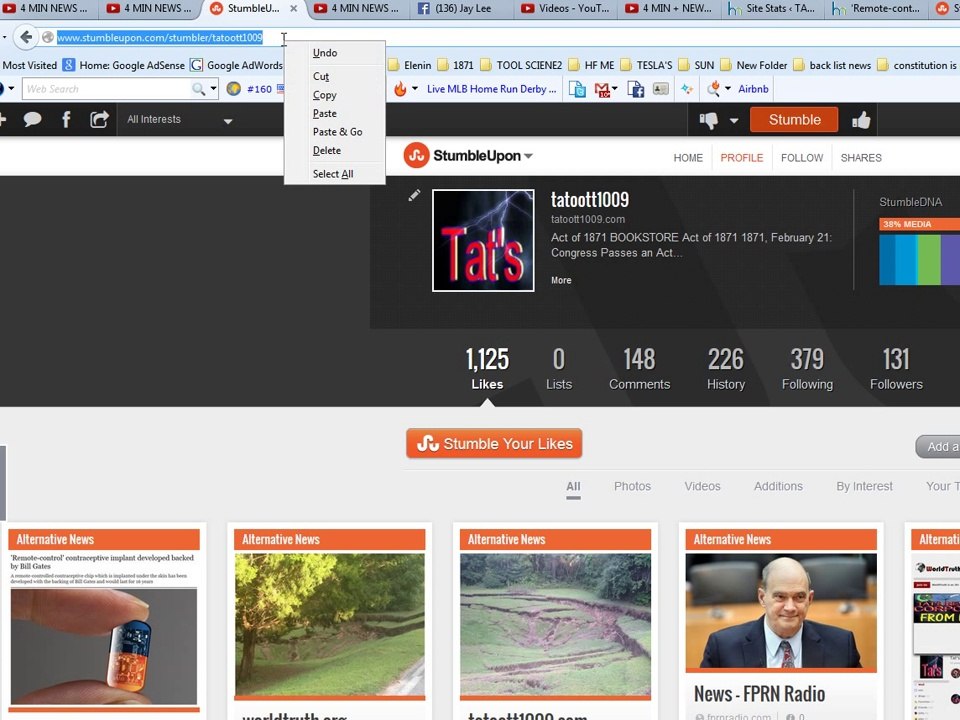Screen dimensions: 960x720
Task: Open the FOLLOW nav link
Action: pyautogui.click(x=802, y=158)
